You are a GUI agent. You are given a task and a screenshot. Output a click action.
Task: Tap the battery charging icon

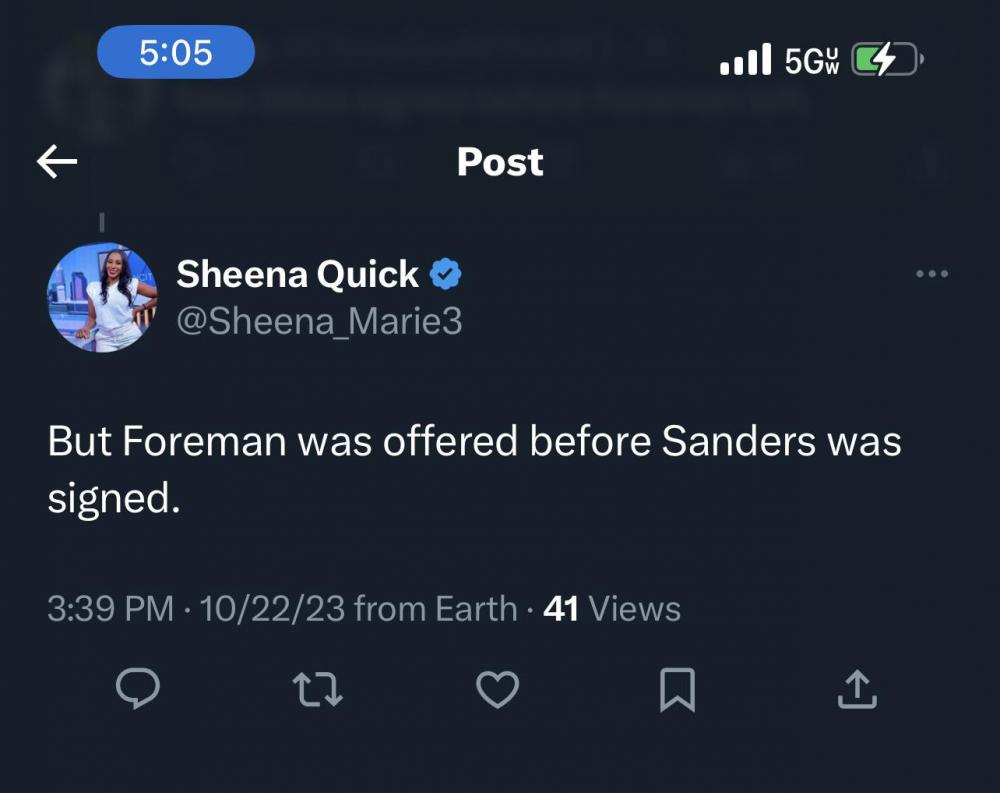point(887,61)
